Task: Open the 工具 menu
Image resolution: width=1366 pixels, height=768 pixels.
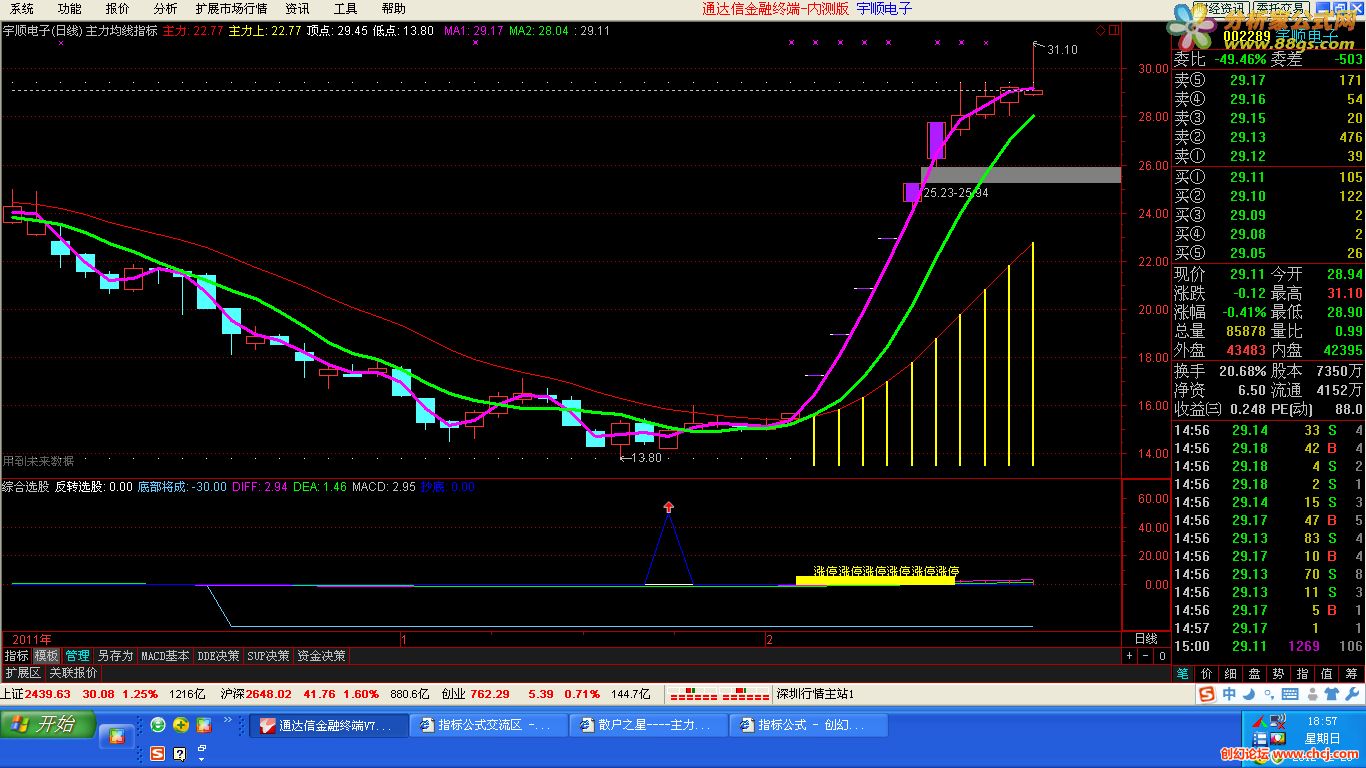Action: pyautogui.click(x=345, y=8)
